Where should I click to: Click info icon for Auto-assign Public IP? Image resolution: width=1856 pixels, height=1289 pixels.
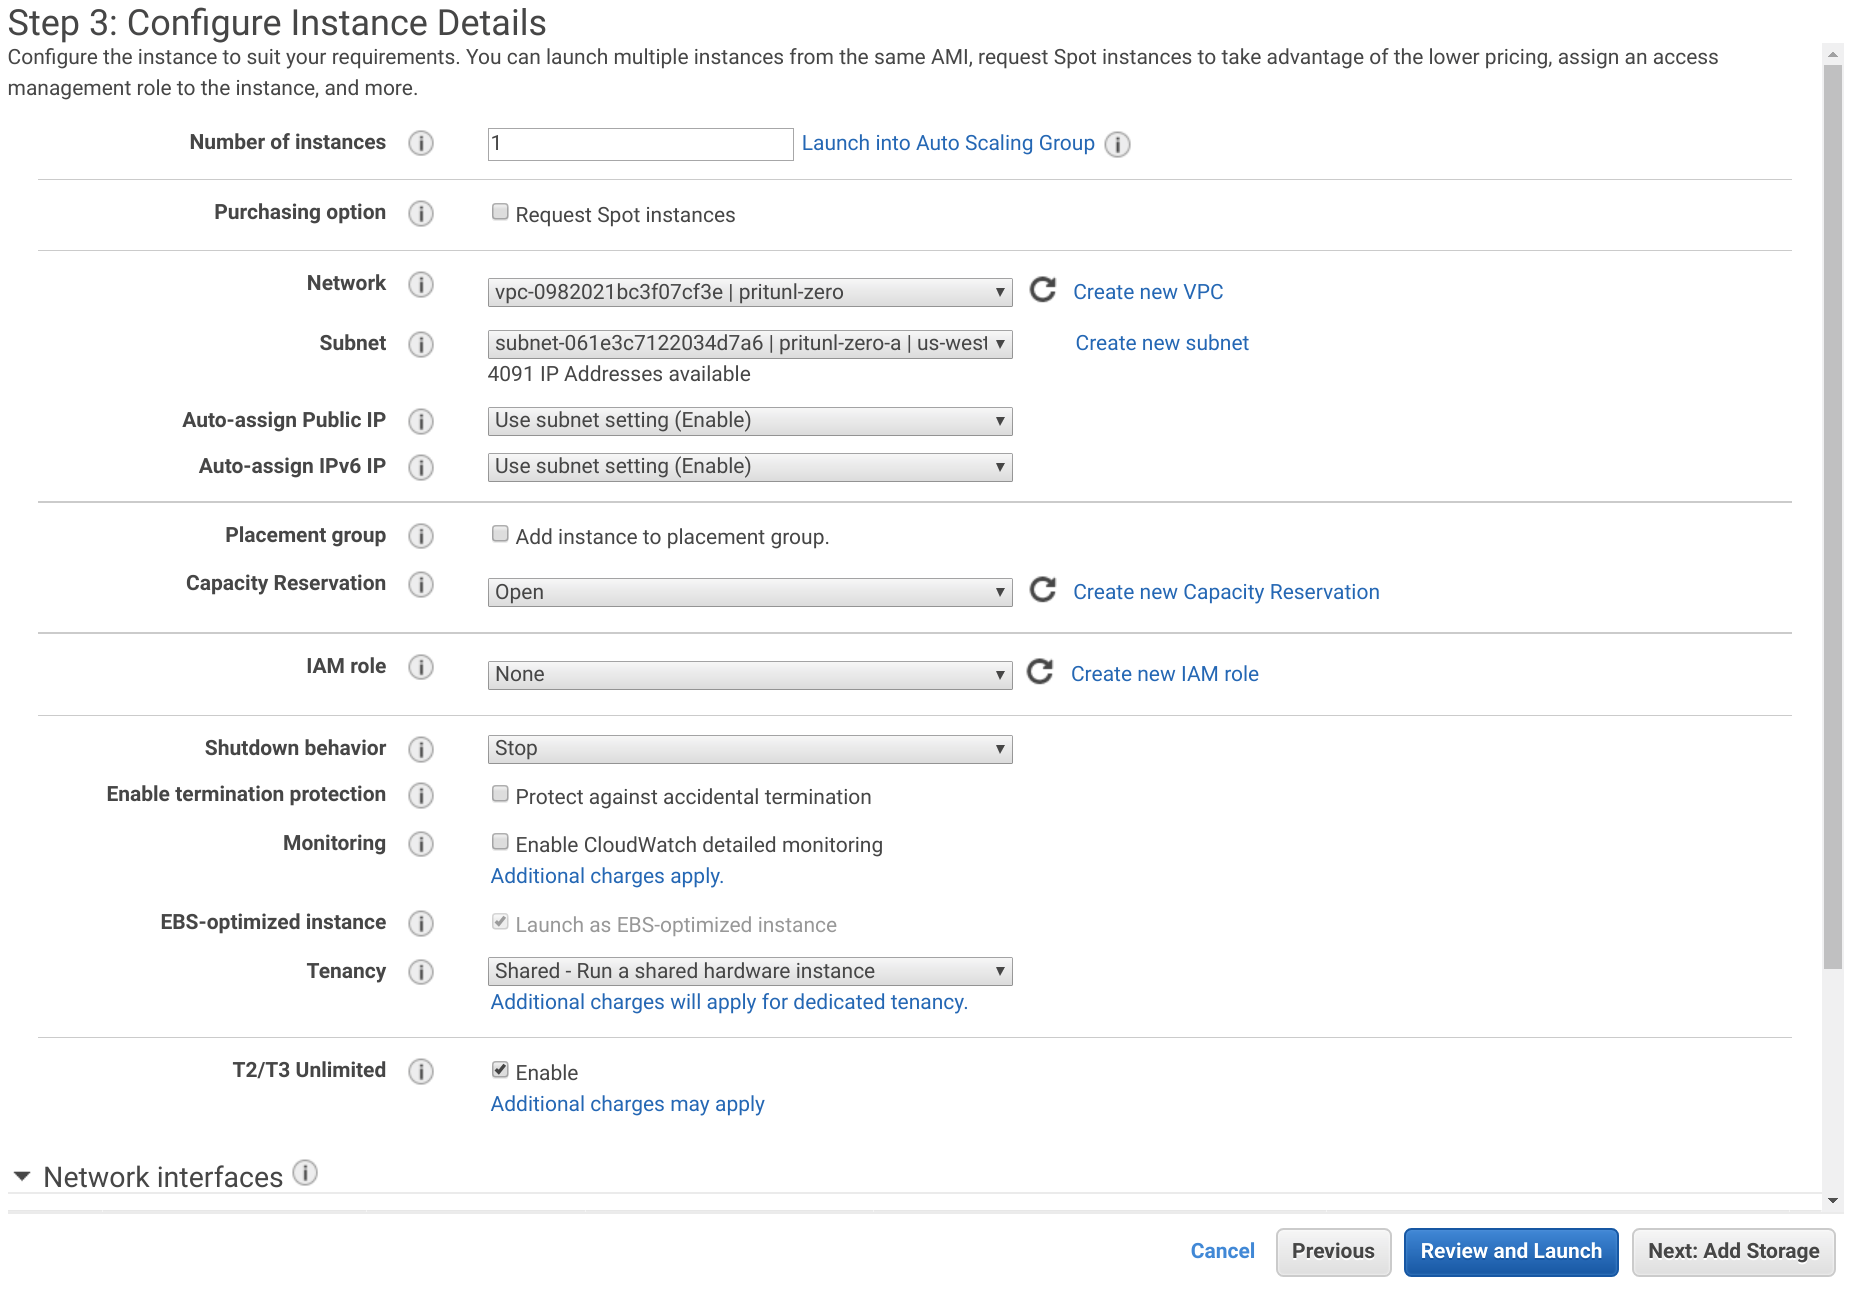421,421
